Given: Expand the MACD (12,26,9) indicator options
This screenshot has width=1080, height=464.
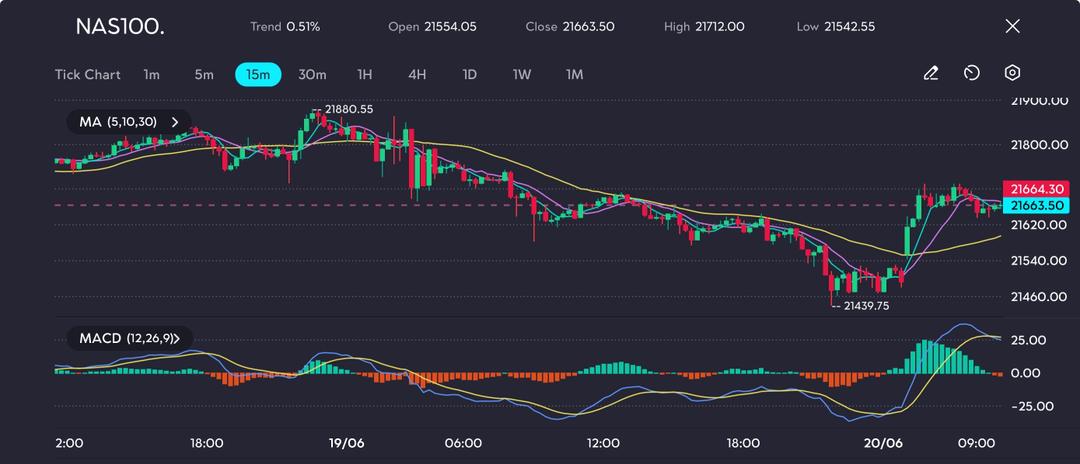Looking at the screenshot, I should 130,338.
